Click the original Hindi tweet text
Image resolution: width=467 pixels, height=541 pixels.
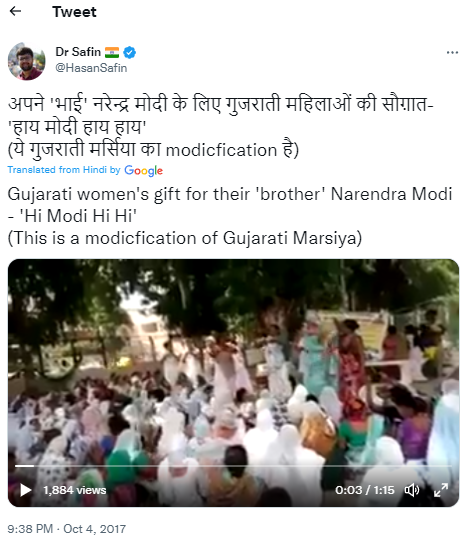click(x=221, y=127)
